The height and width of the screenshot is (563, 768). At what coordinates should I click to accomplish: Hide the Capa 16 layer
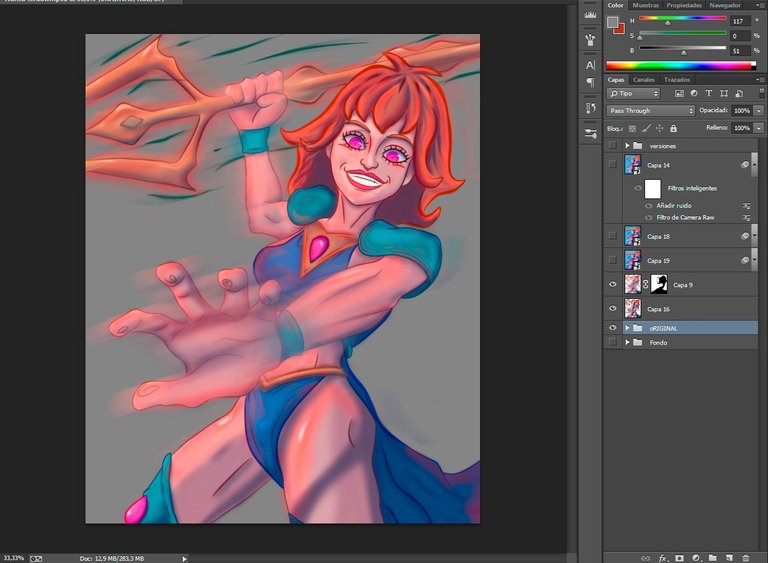pyautogui.click(x=612, y=308)
